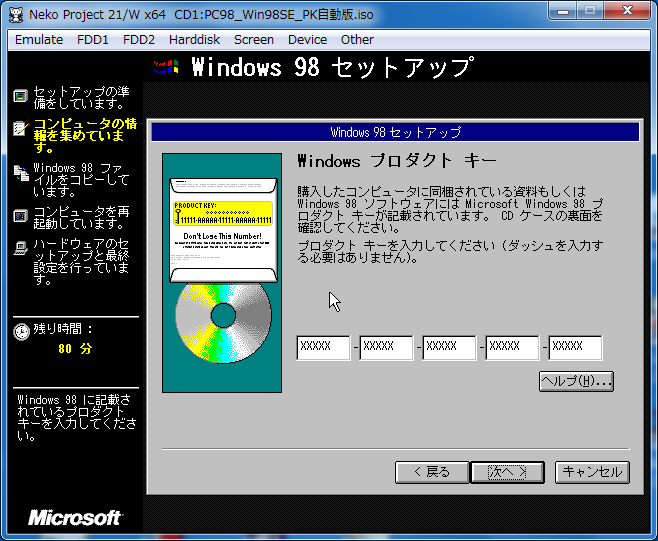Click the restart computer step icon
Viewport: 658px width, 541px height.
click(x=20, y=215)
